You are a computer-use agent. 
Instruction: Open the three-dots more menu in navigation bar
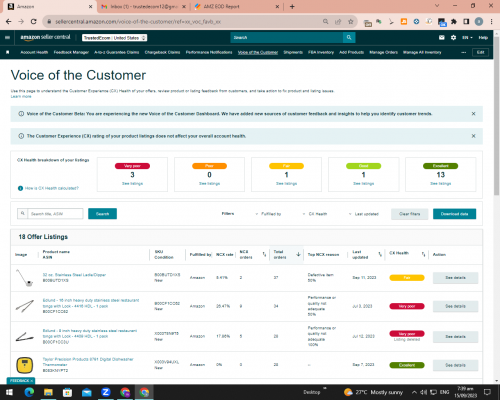tap(463, 52)
